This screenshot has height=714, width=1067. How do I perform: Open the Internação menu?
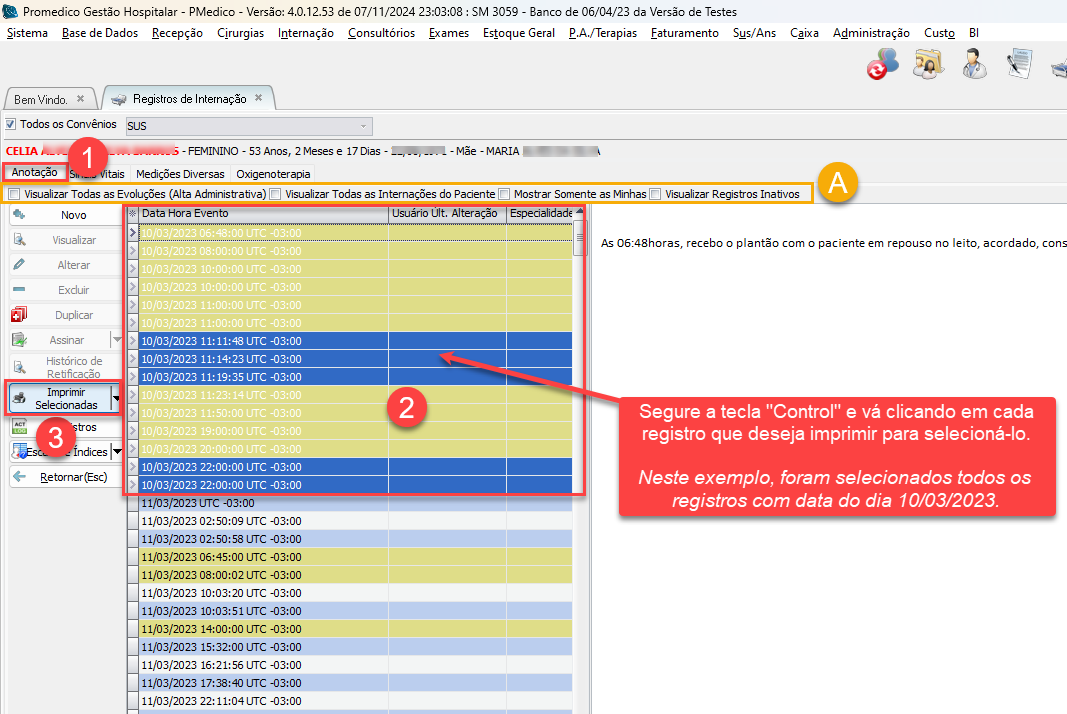(306, 33)
